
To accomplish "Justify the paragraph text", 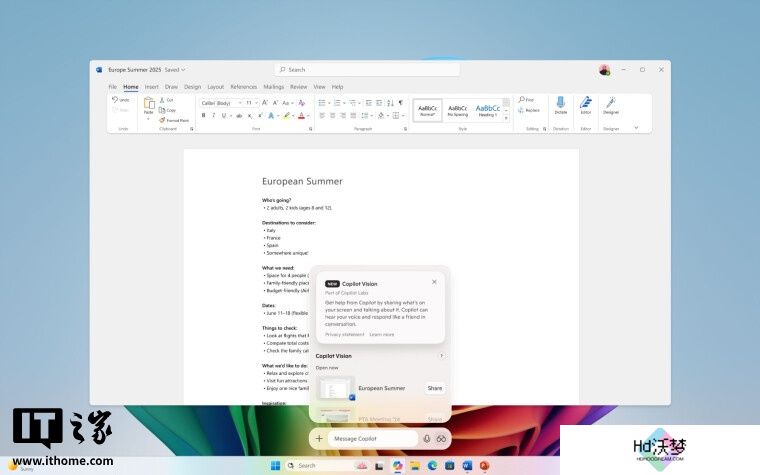I will [353, 115].
